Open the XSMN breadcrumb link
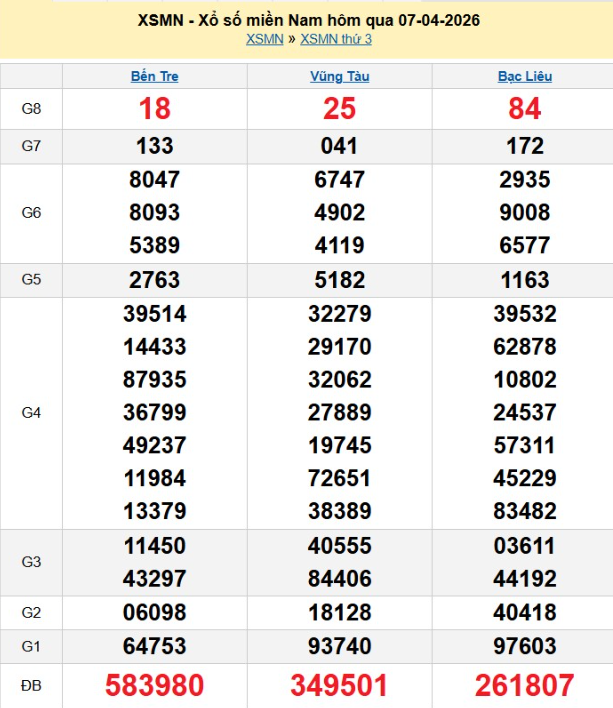This screenshot has height=708, width=613. pos(264,39)
